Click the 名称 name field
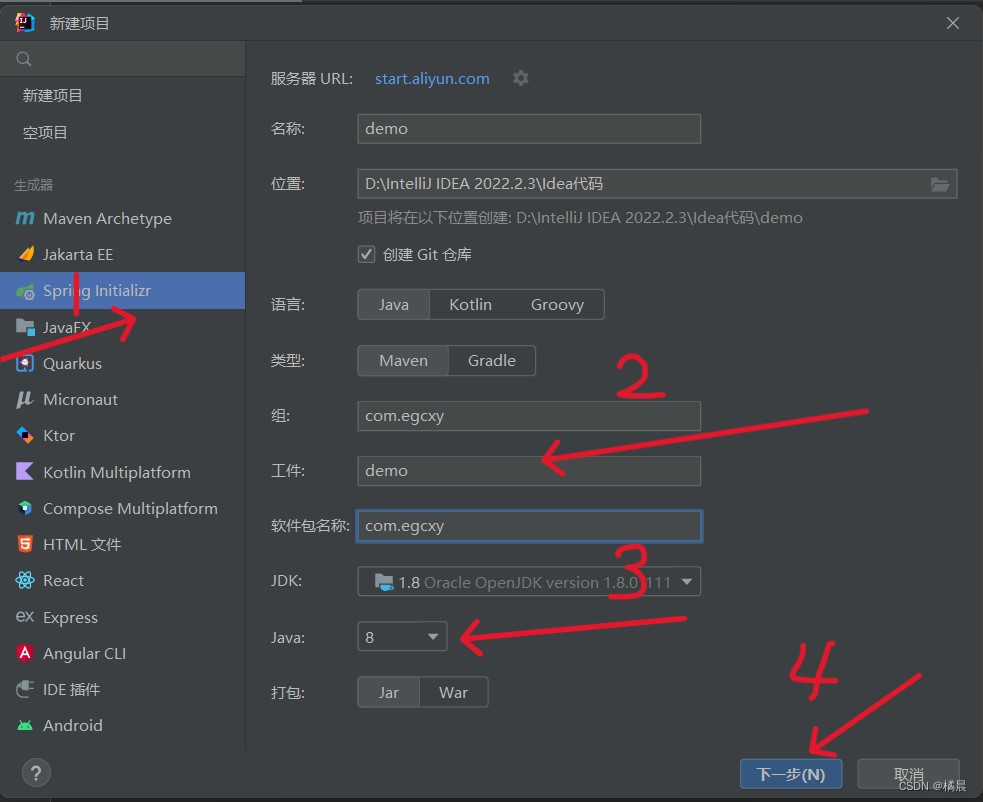Image resolution: width=983 pixels, height=802 pixels. [x=528, y=129]
